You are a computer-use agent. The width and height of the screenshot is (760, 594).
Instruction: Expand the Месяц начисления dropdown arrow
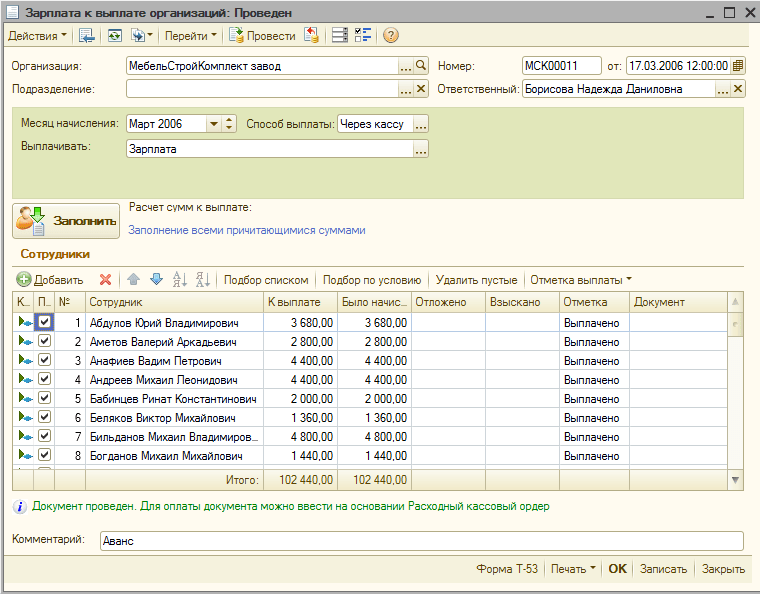point(213,124)
